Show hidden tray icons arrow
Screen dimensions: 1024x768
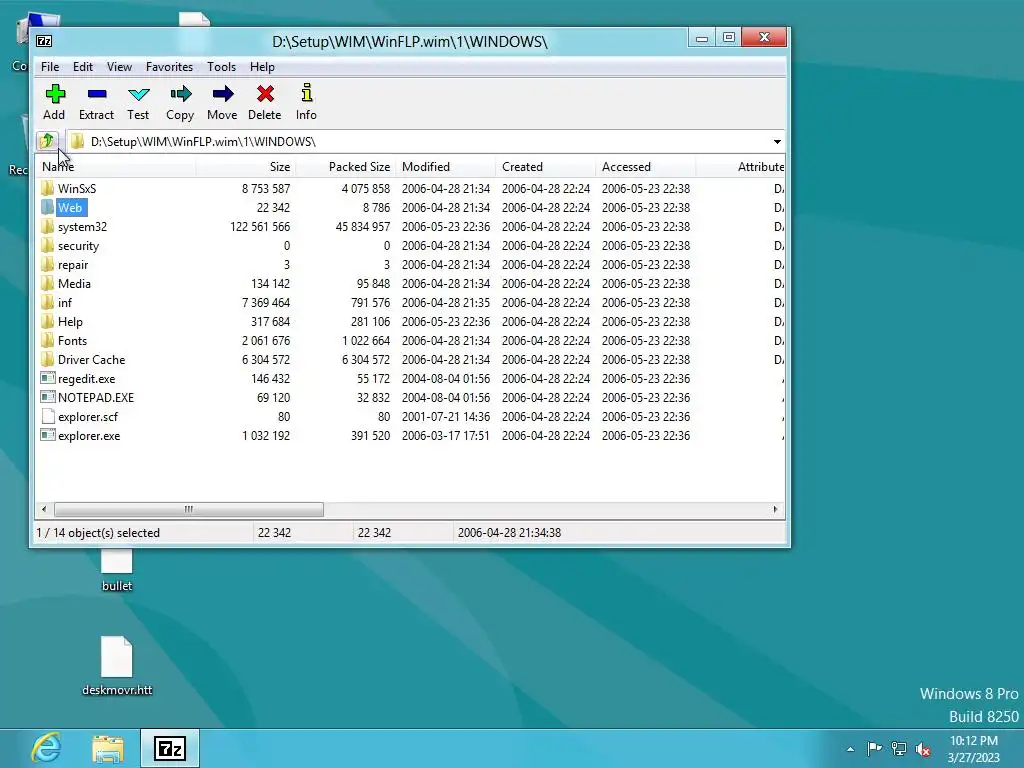click(850, 749)
